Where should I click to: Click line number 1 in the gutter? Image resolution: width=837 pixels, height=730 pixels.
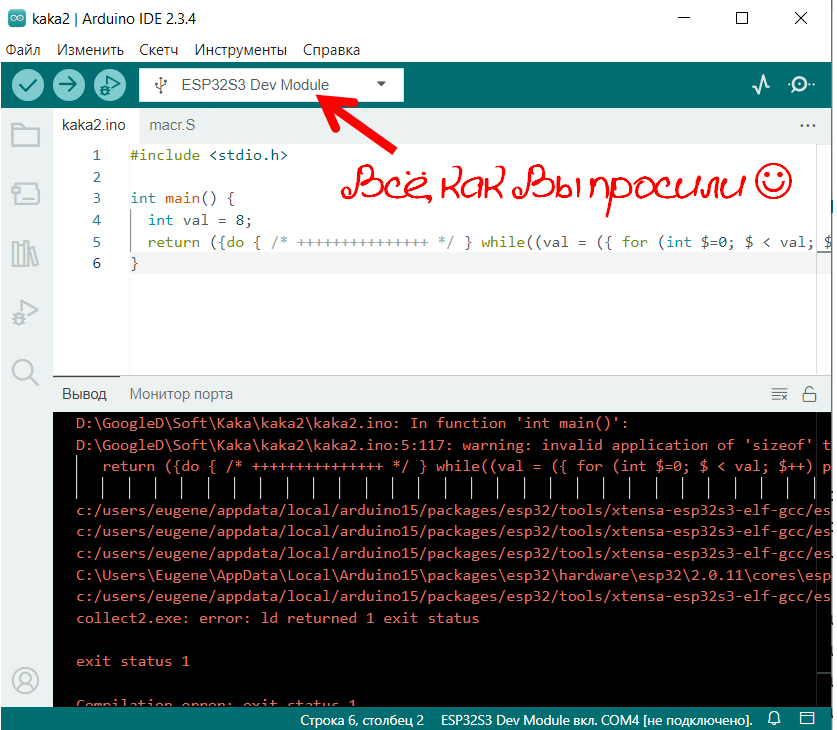coord(97,155)
